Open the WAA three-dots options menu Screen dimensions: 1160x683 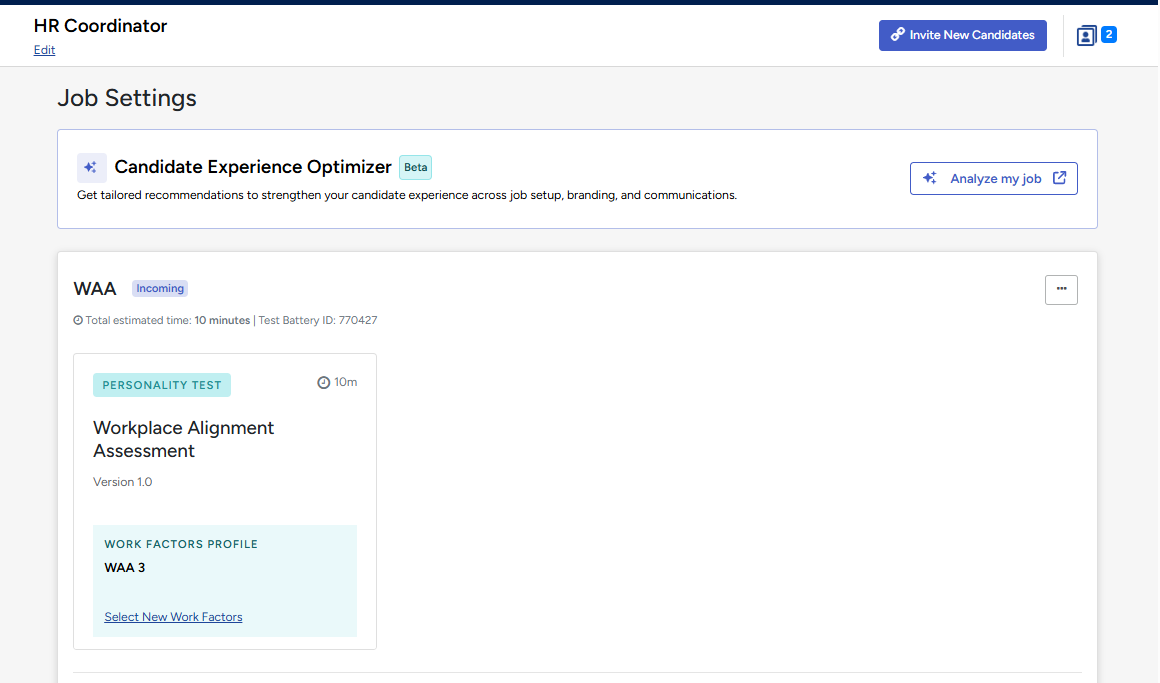1062,289
